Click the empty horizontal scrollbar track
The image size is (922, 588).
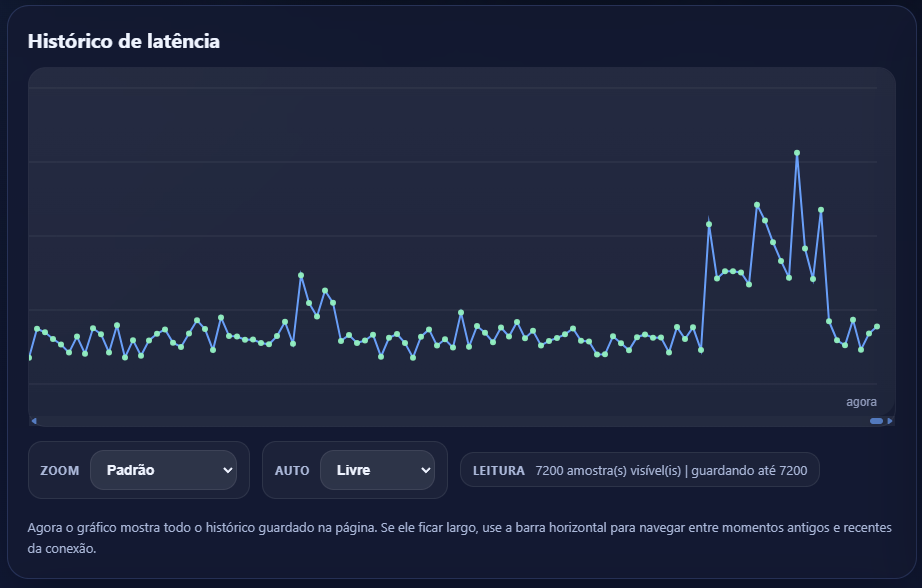click(x=450, y=421)
